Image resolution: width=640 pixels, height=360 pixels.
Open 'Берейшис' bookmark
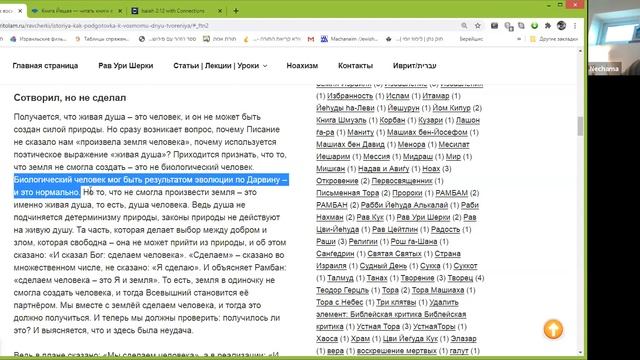(x=471, y=39)
